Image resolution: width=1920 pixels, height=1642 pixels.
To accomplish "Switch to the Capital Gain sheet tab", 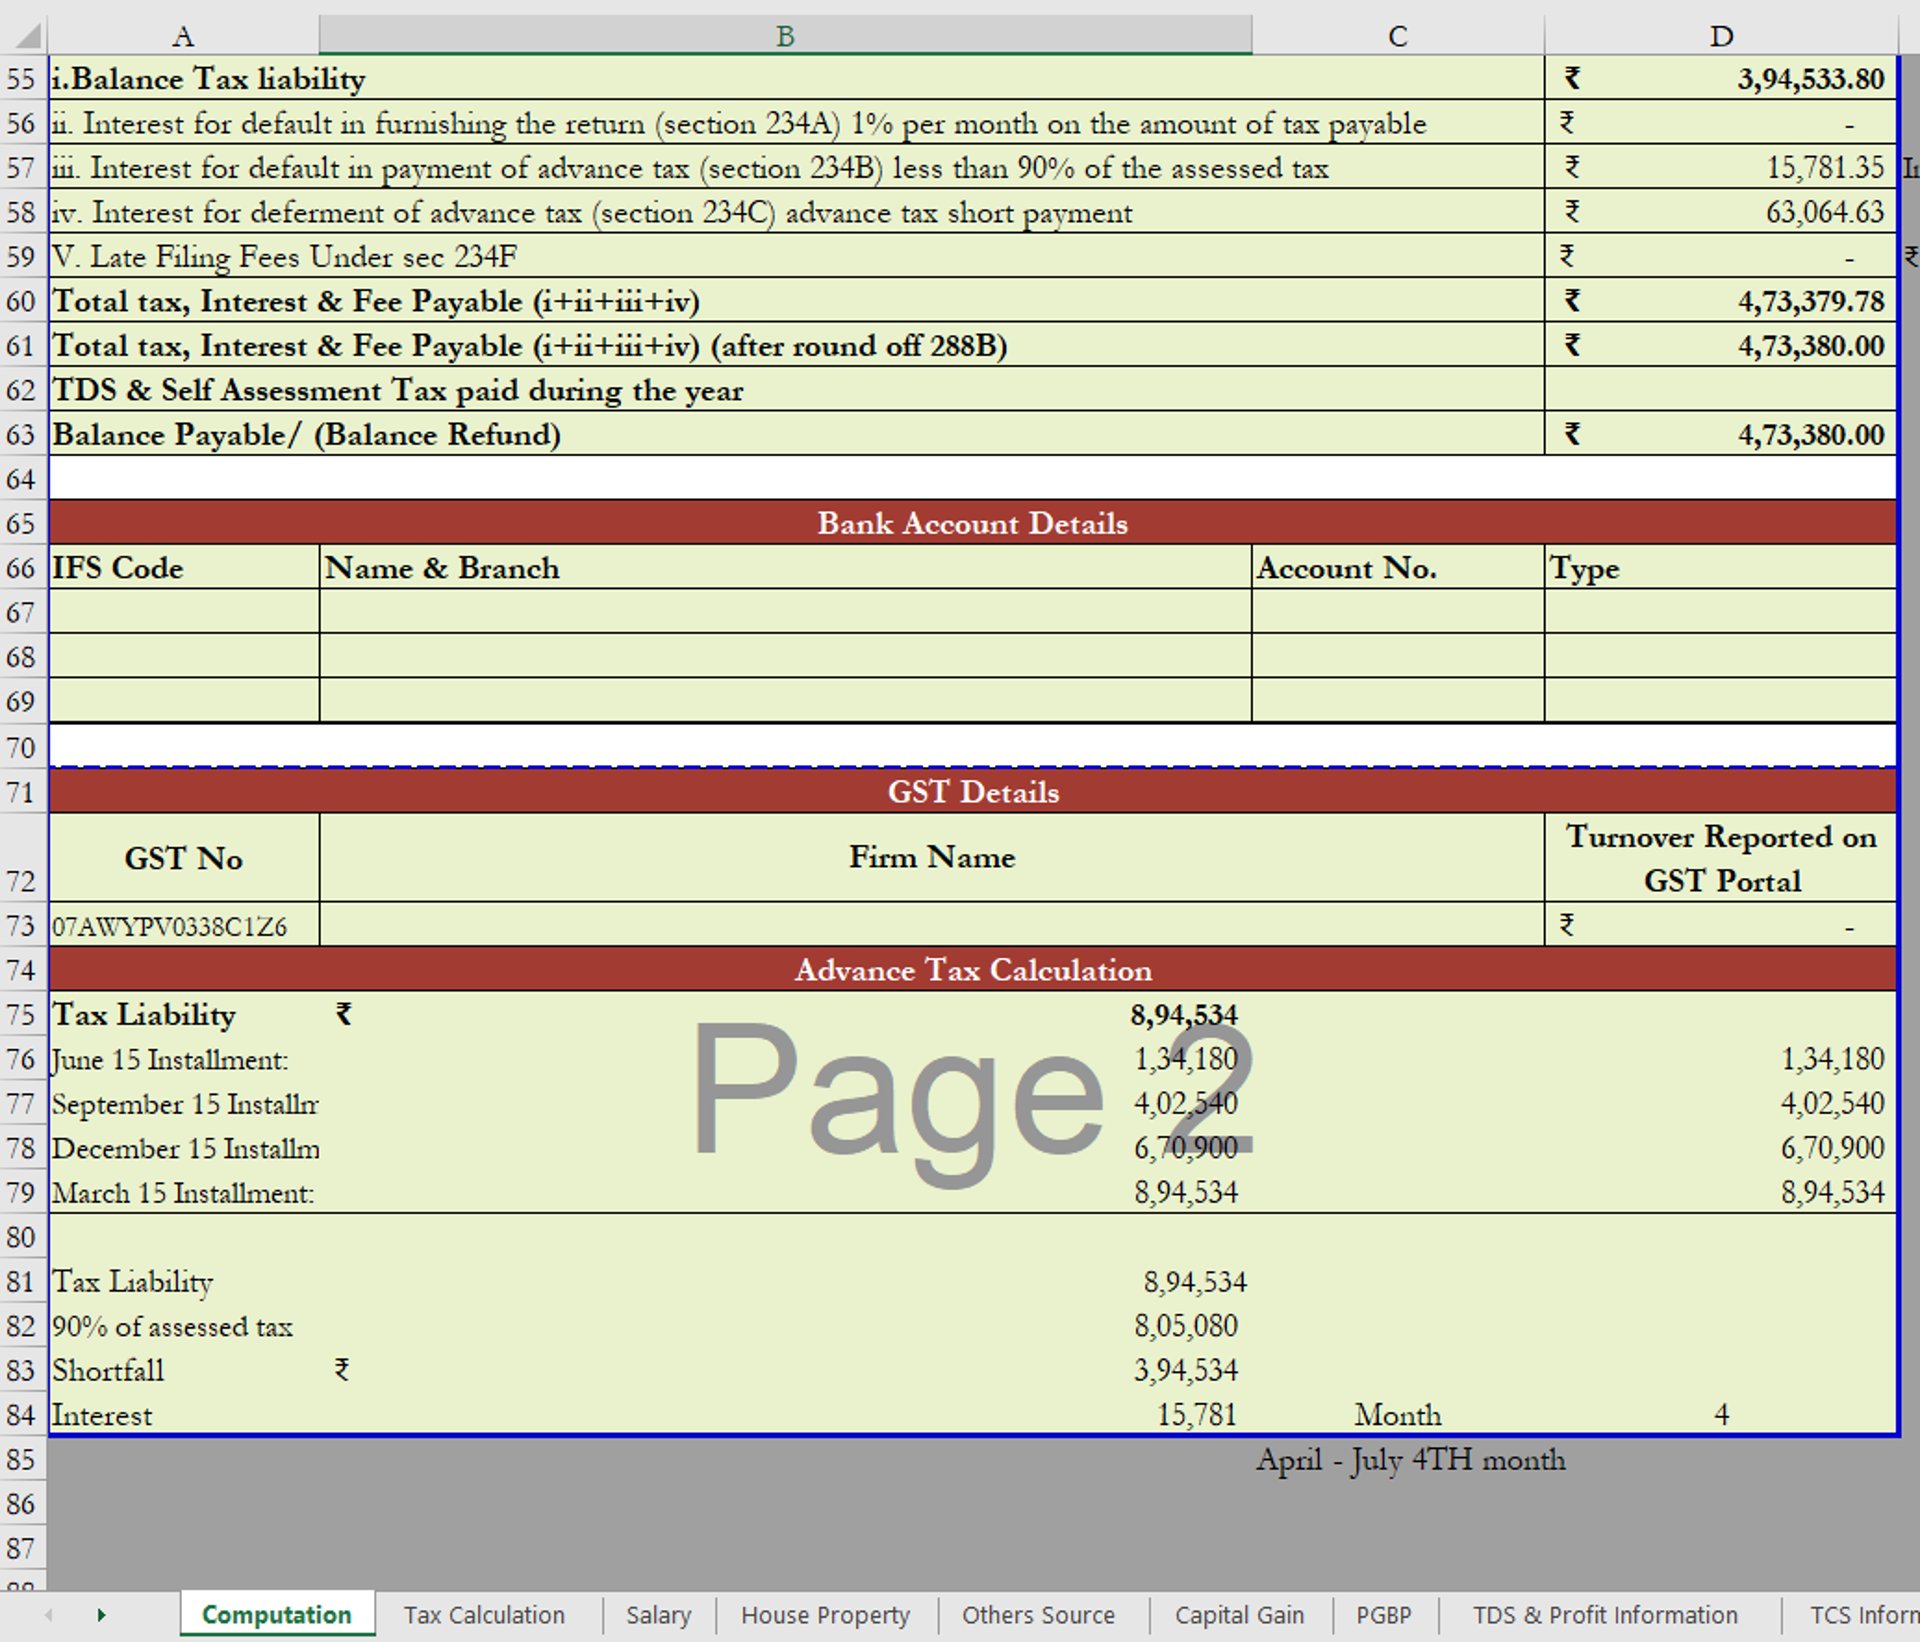I will (x=1239, y=1614).
